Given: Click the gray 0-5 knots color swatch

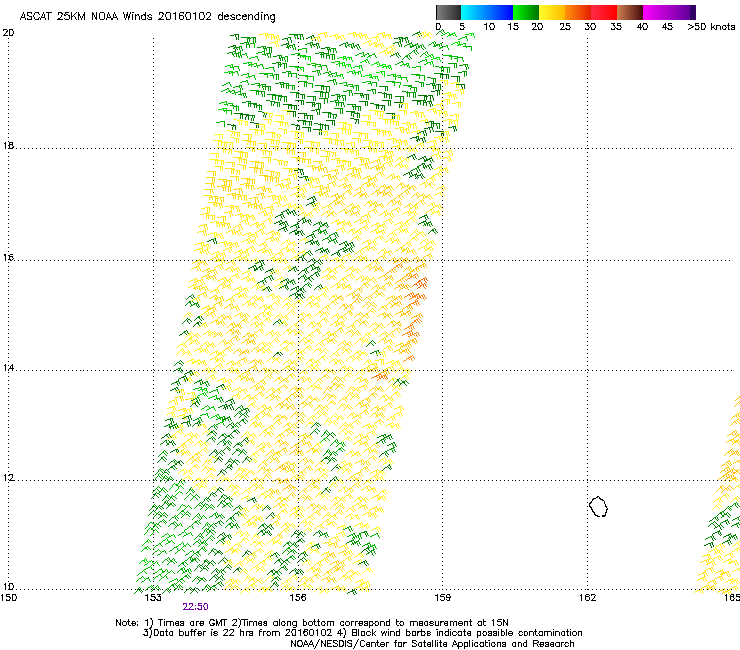Looking at the screenshot, I should click(x=448, y=12).
